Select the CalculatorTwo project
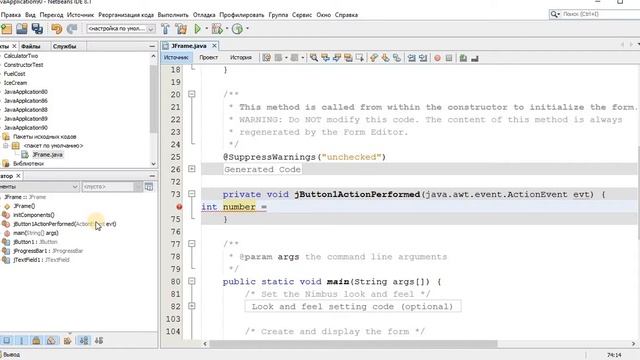 (x=20, y=56)
